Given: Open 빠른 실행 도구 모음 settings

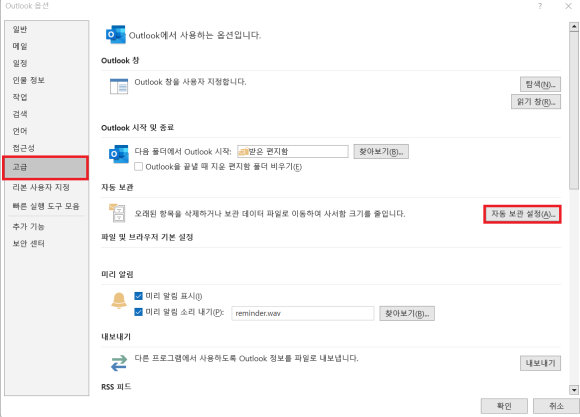Looking at the screenshot, I should (46, 206).
